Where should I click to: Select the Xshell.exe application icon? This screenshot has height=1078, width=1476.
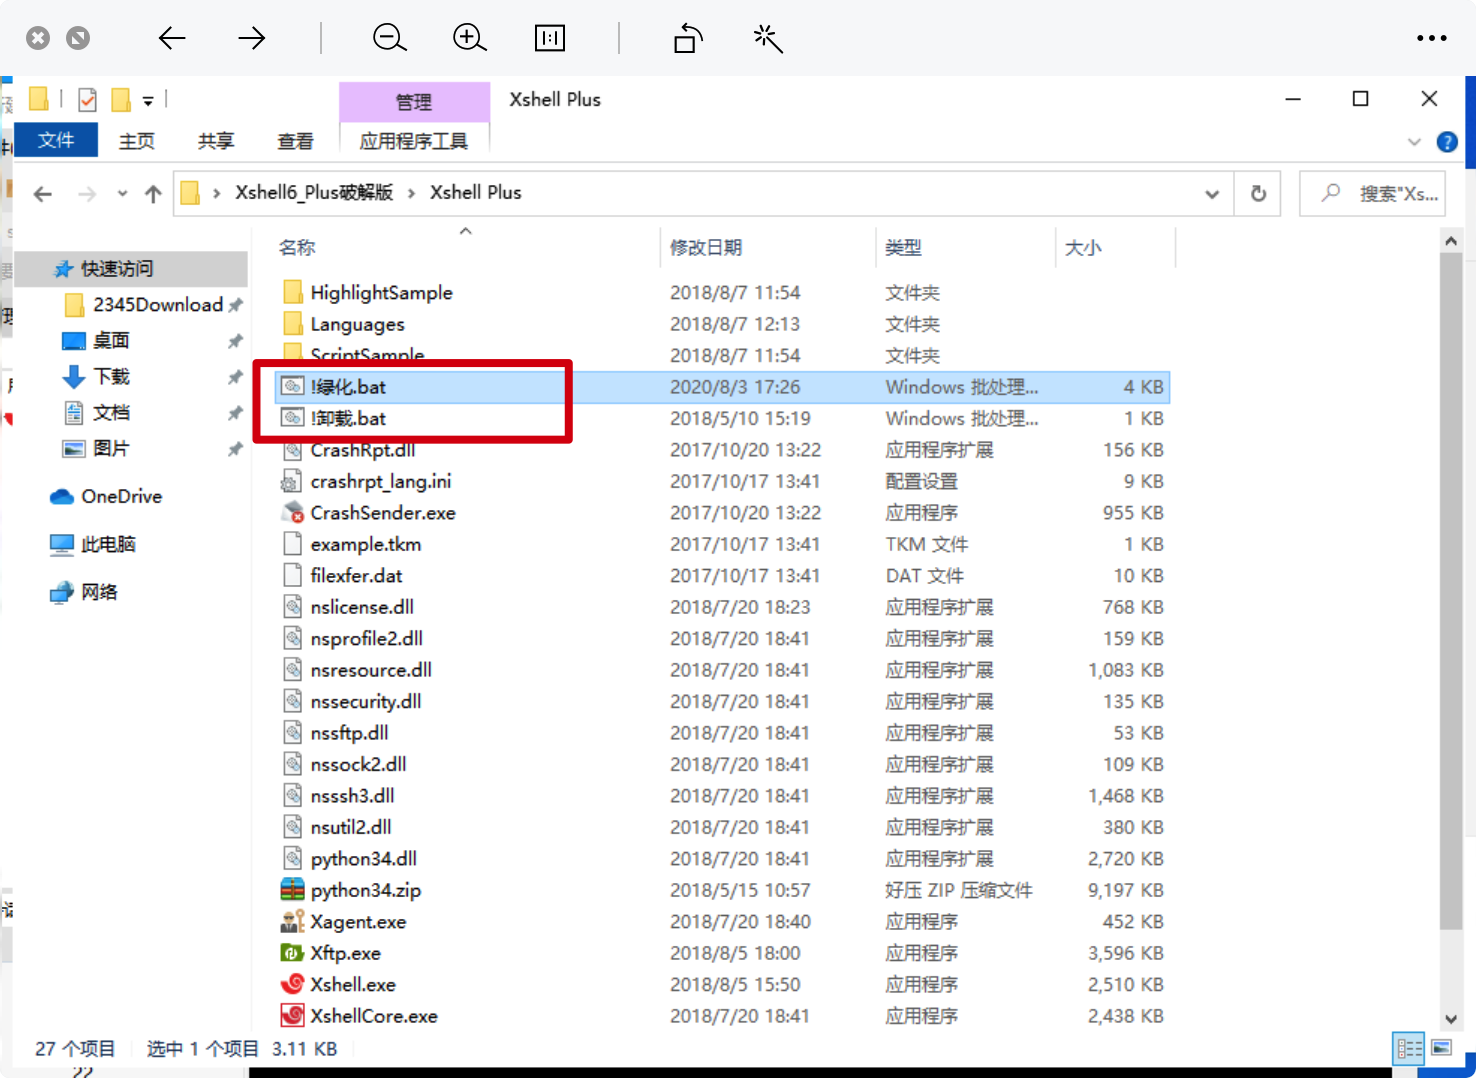(292, 984)
